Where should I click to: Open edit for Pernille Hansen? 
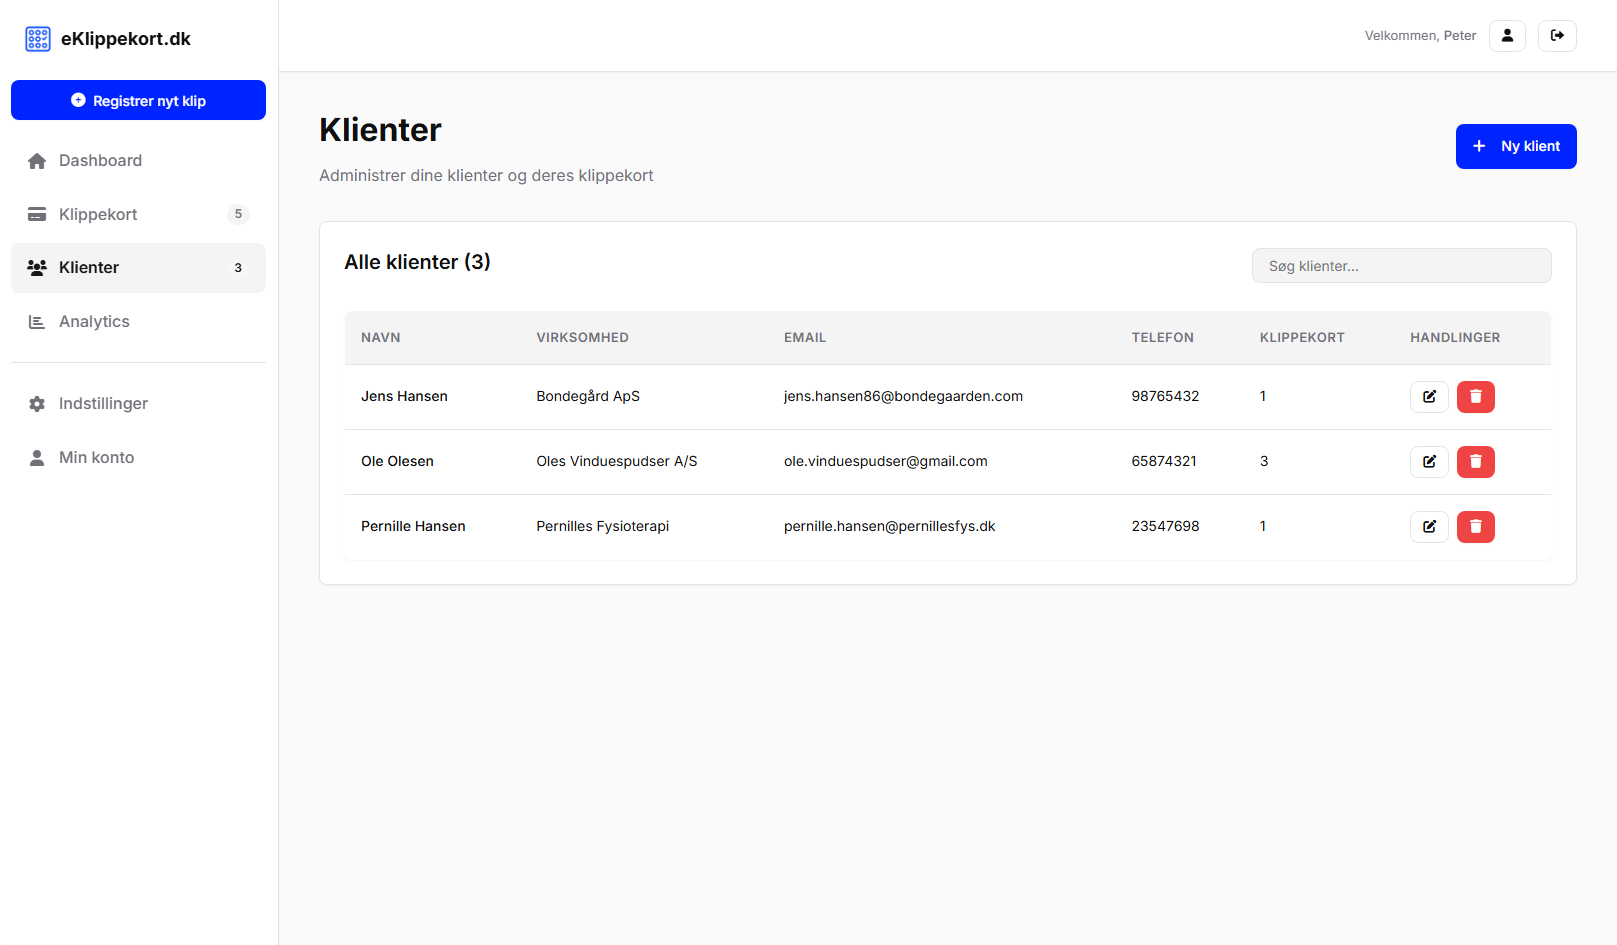(x=1429, y=527)
